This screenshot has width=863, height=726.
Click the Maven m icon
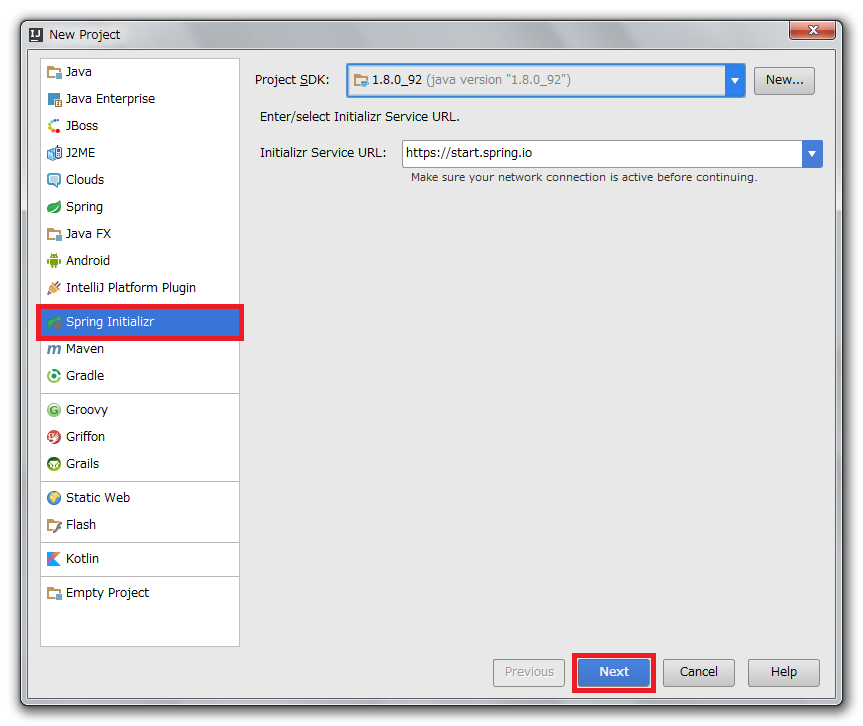click(54, 349)
